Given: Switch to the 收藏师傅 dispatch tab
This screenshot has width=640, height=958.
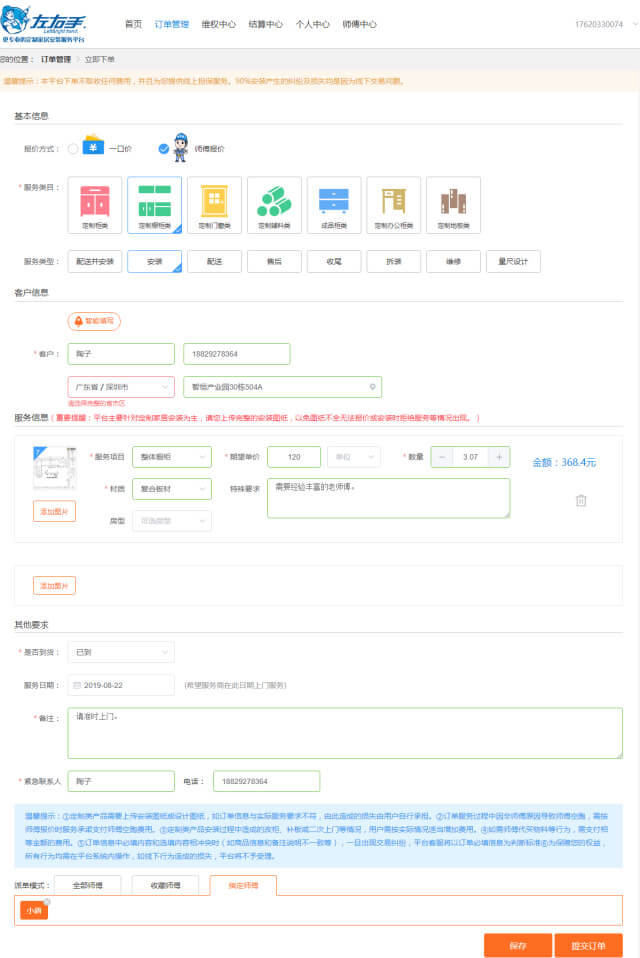Looking at the screenshot, I should coord(166,885).
